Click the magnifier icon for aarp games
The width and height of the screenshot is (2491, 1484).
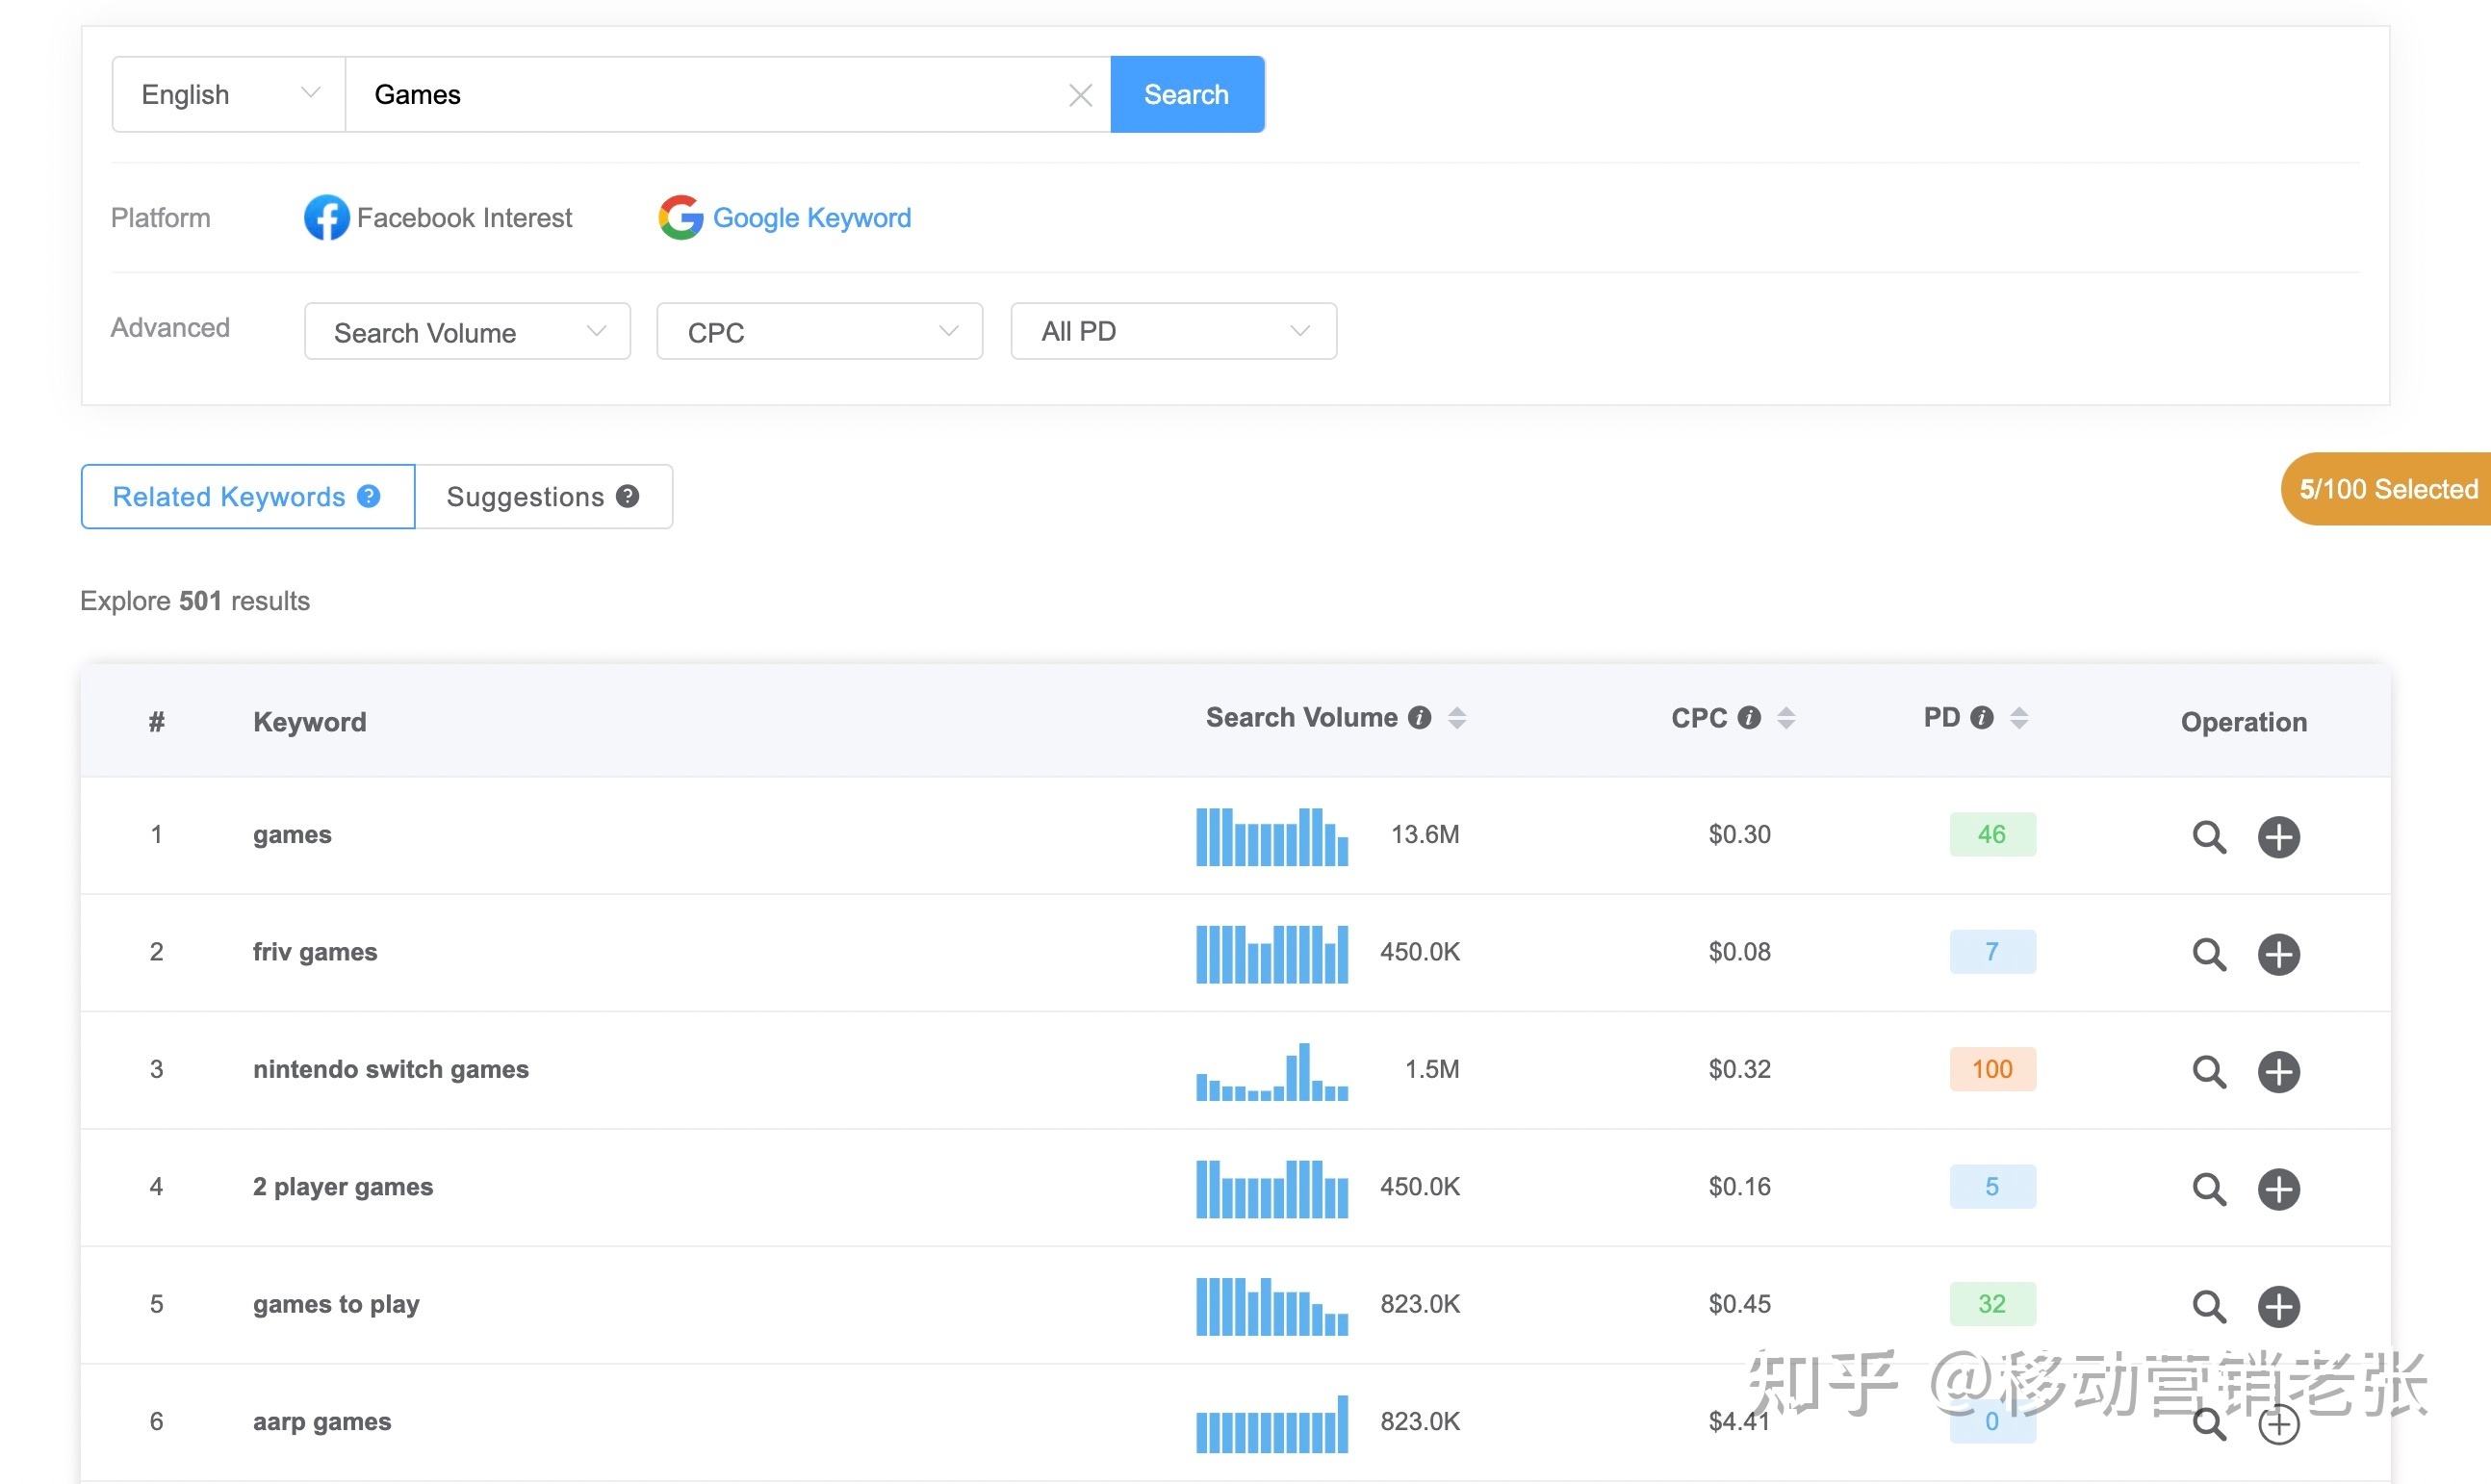pyautogui.click(x=2209, y=1424)
